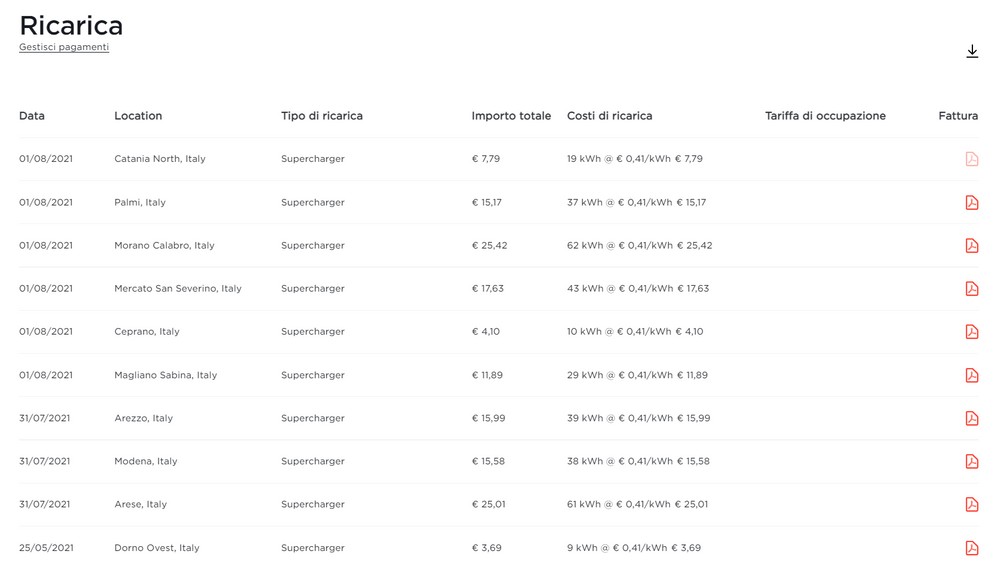Click the Importo totale column header
Viewport: 1000px width, 573px height.
[x=511, y=116]
